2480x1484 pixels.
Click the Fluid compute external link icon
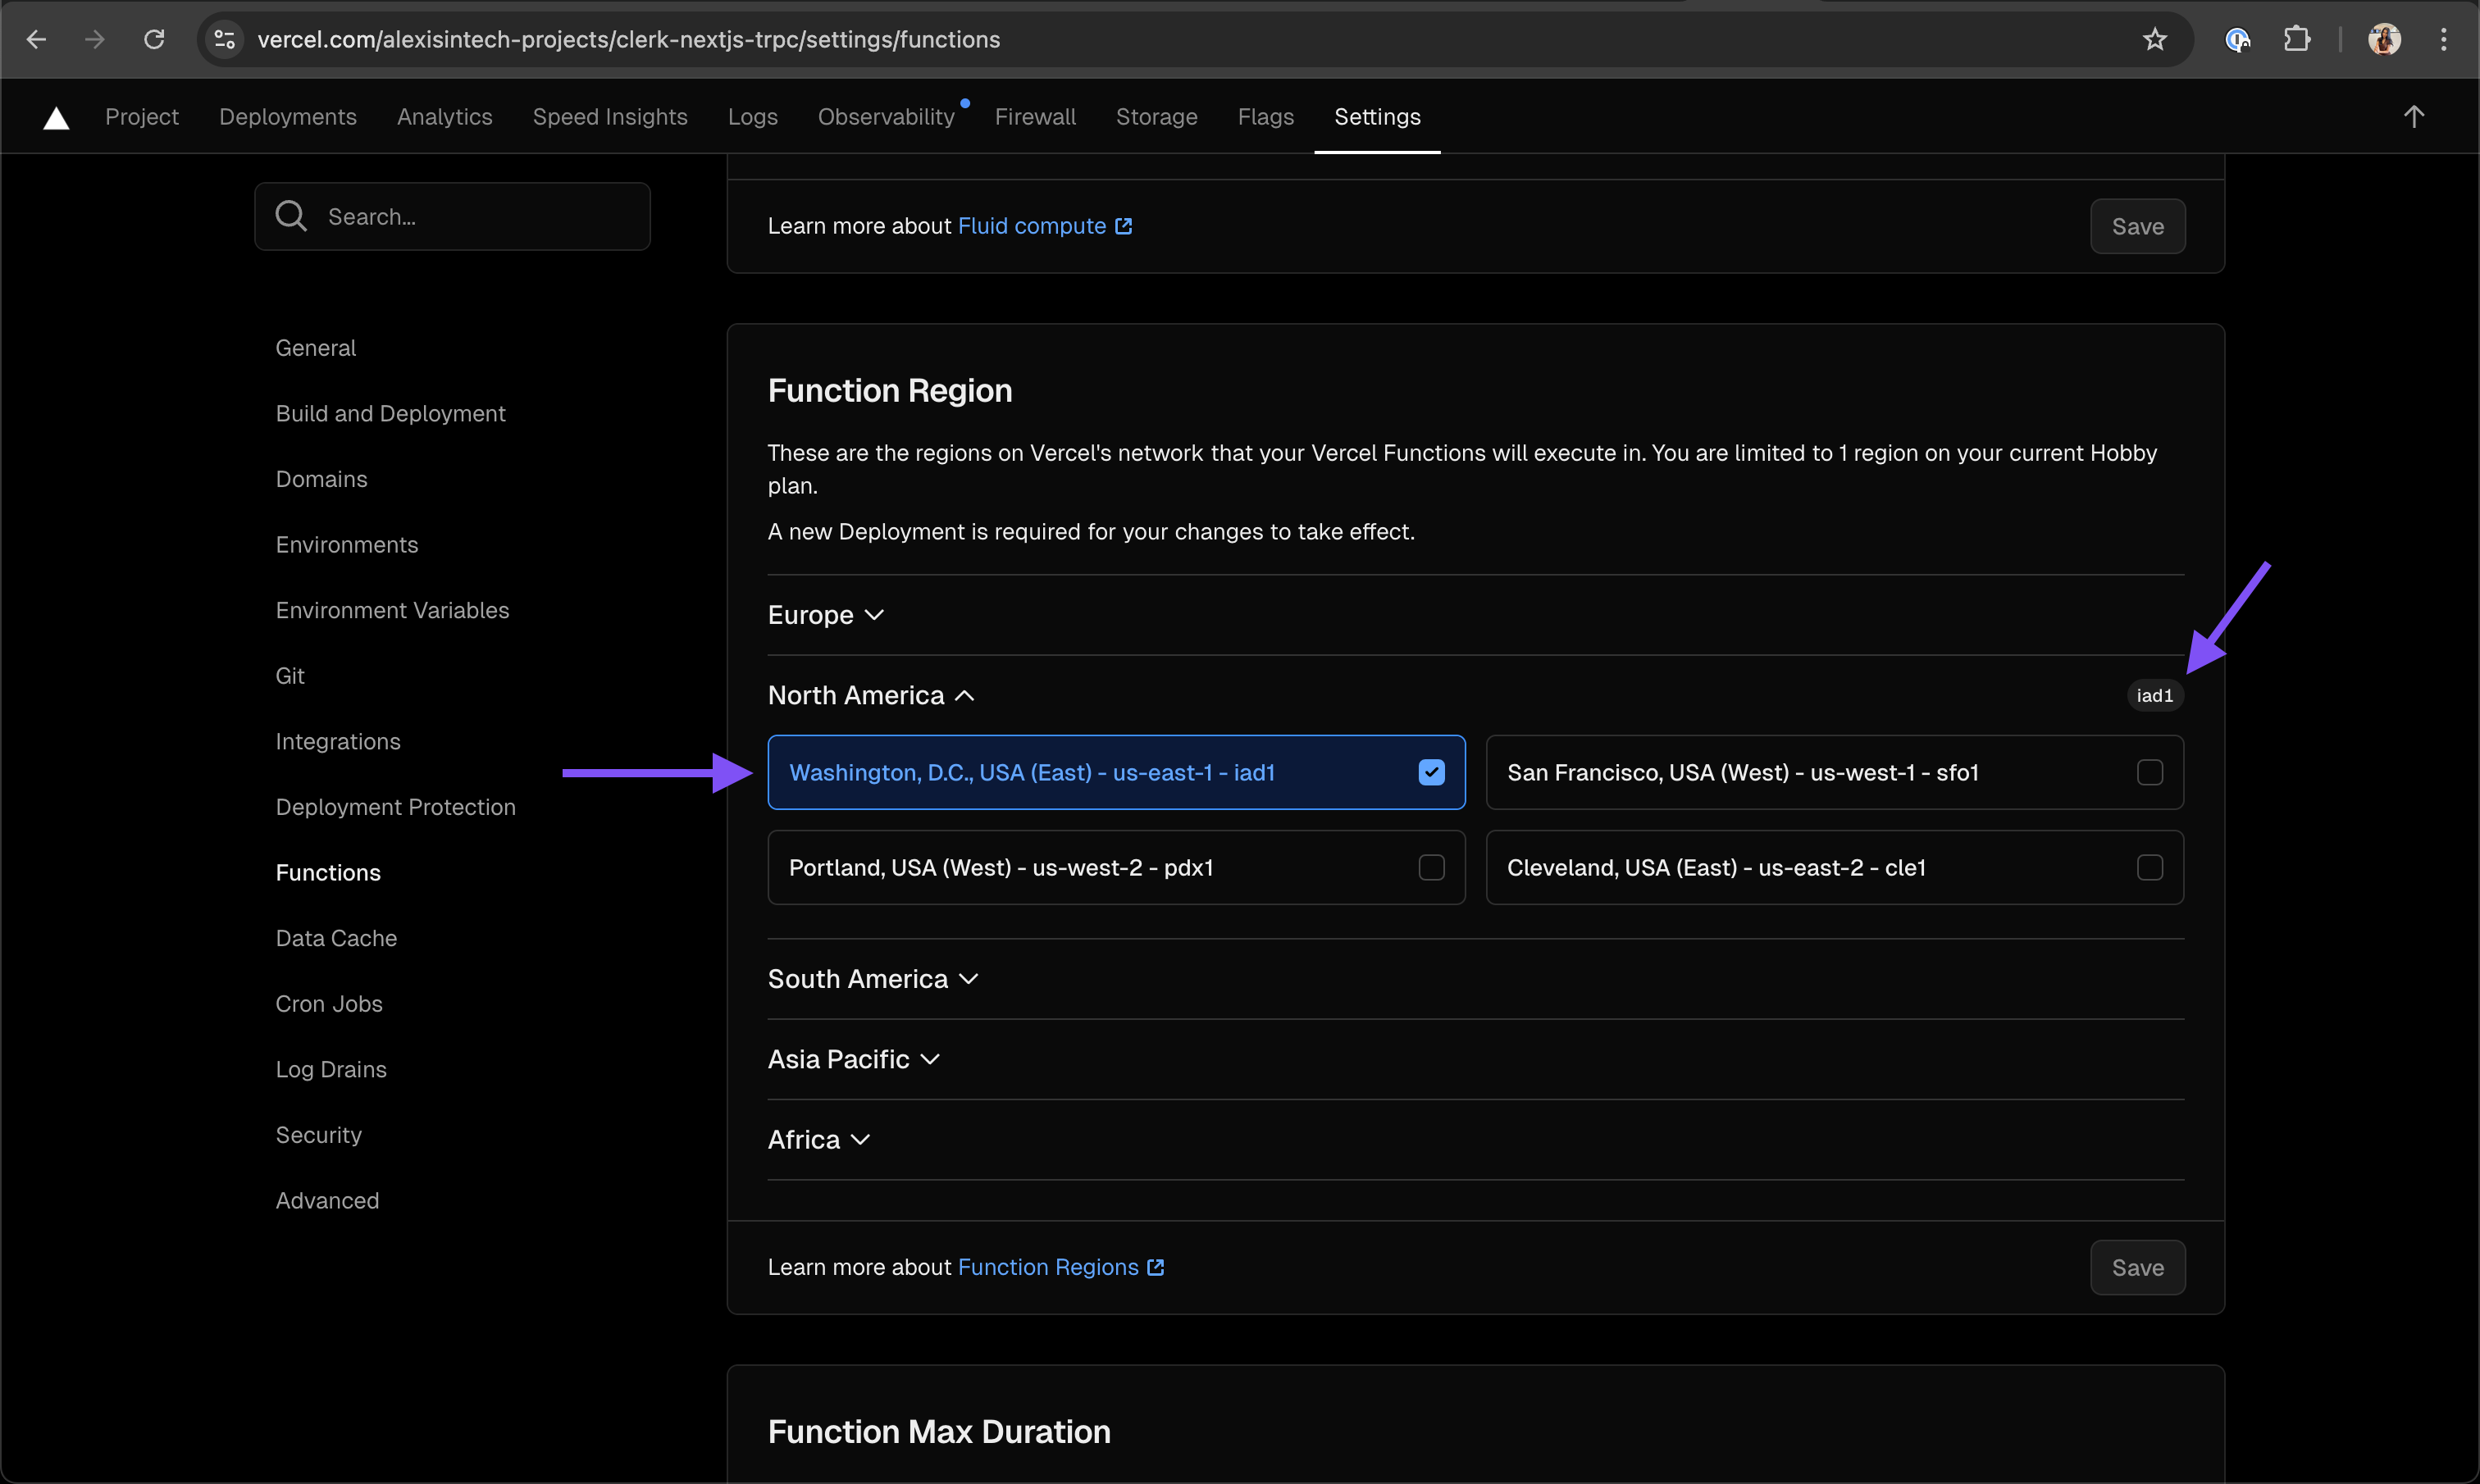(x=1123, y=226)
